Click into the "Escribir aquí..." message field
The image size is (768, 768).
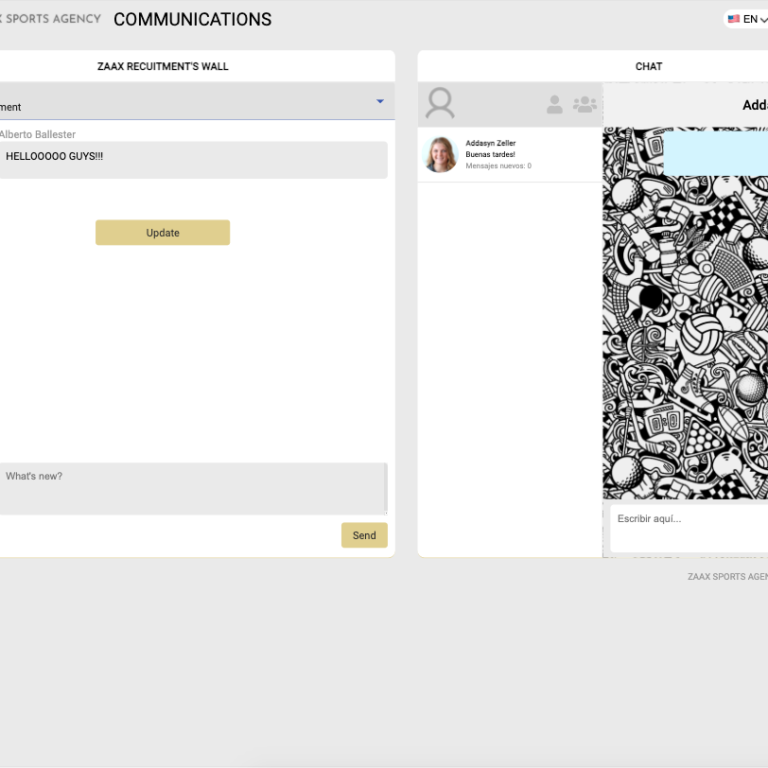pos(688,527)
